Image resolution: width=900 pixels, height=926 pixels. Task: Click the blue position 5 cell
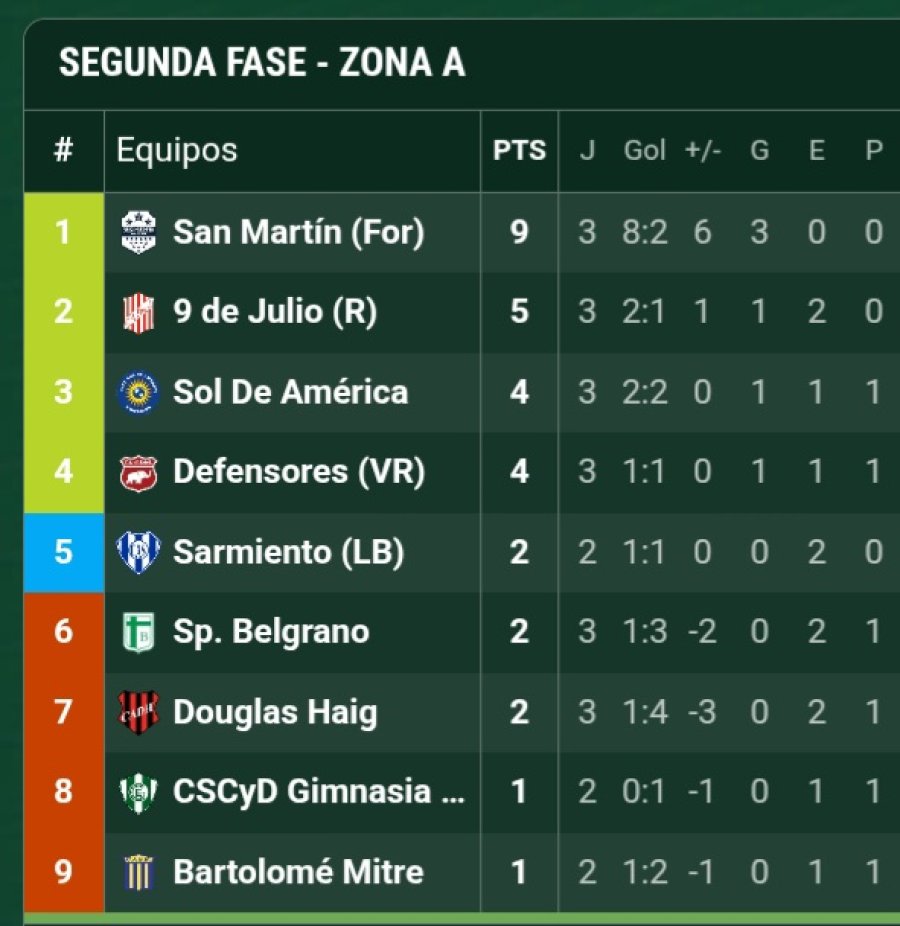tap(64, 553)
